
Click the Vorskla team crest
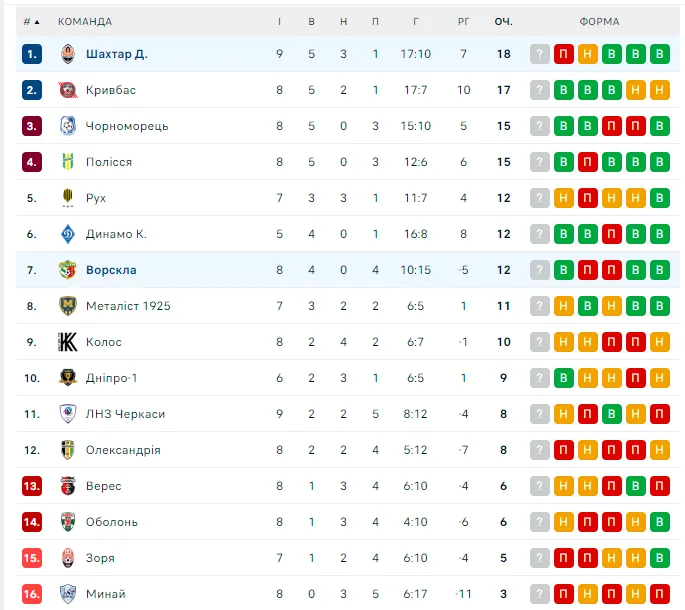pos(68,270)
